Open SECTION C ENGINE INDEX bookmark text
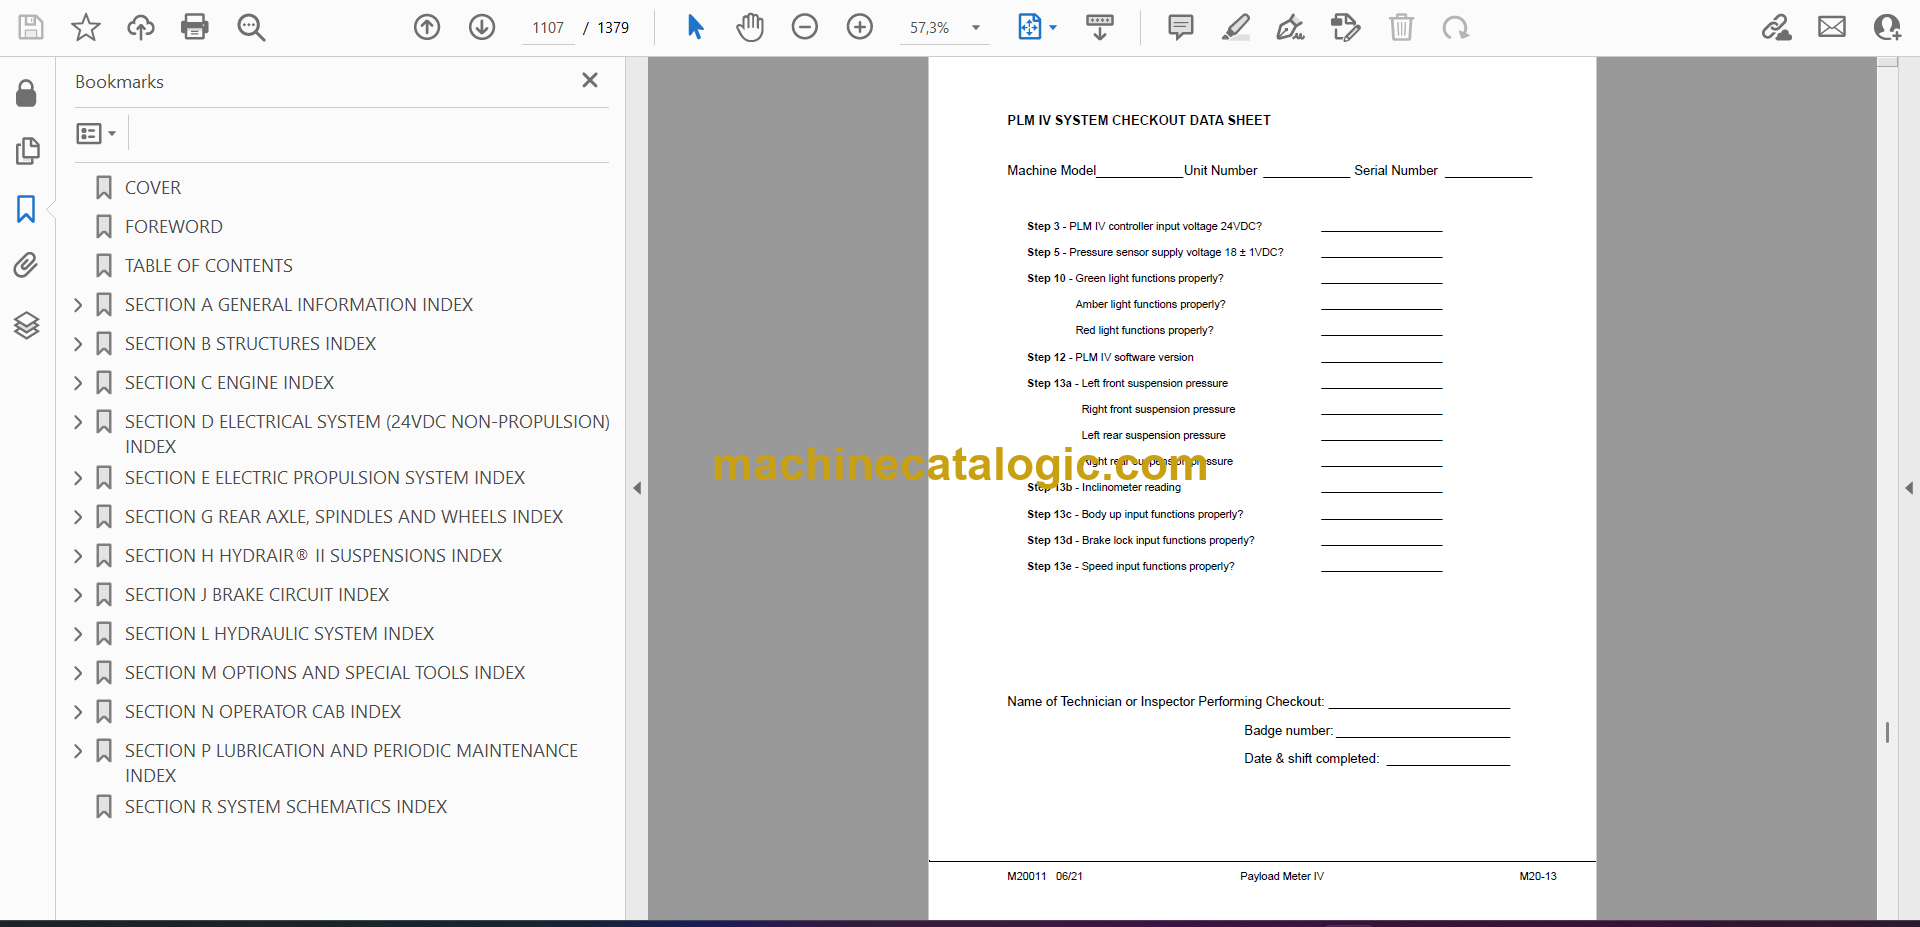Screen dimensions: 1920x927 (230, 383)
